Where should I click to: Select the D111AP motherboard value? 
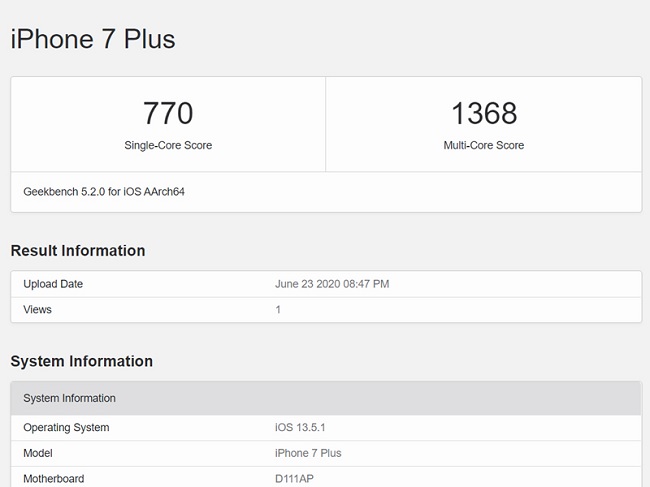294,479
